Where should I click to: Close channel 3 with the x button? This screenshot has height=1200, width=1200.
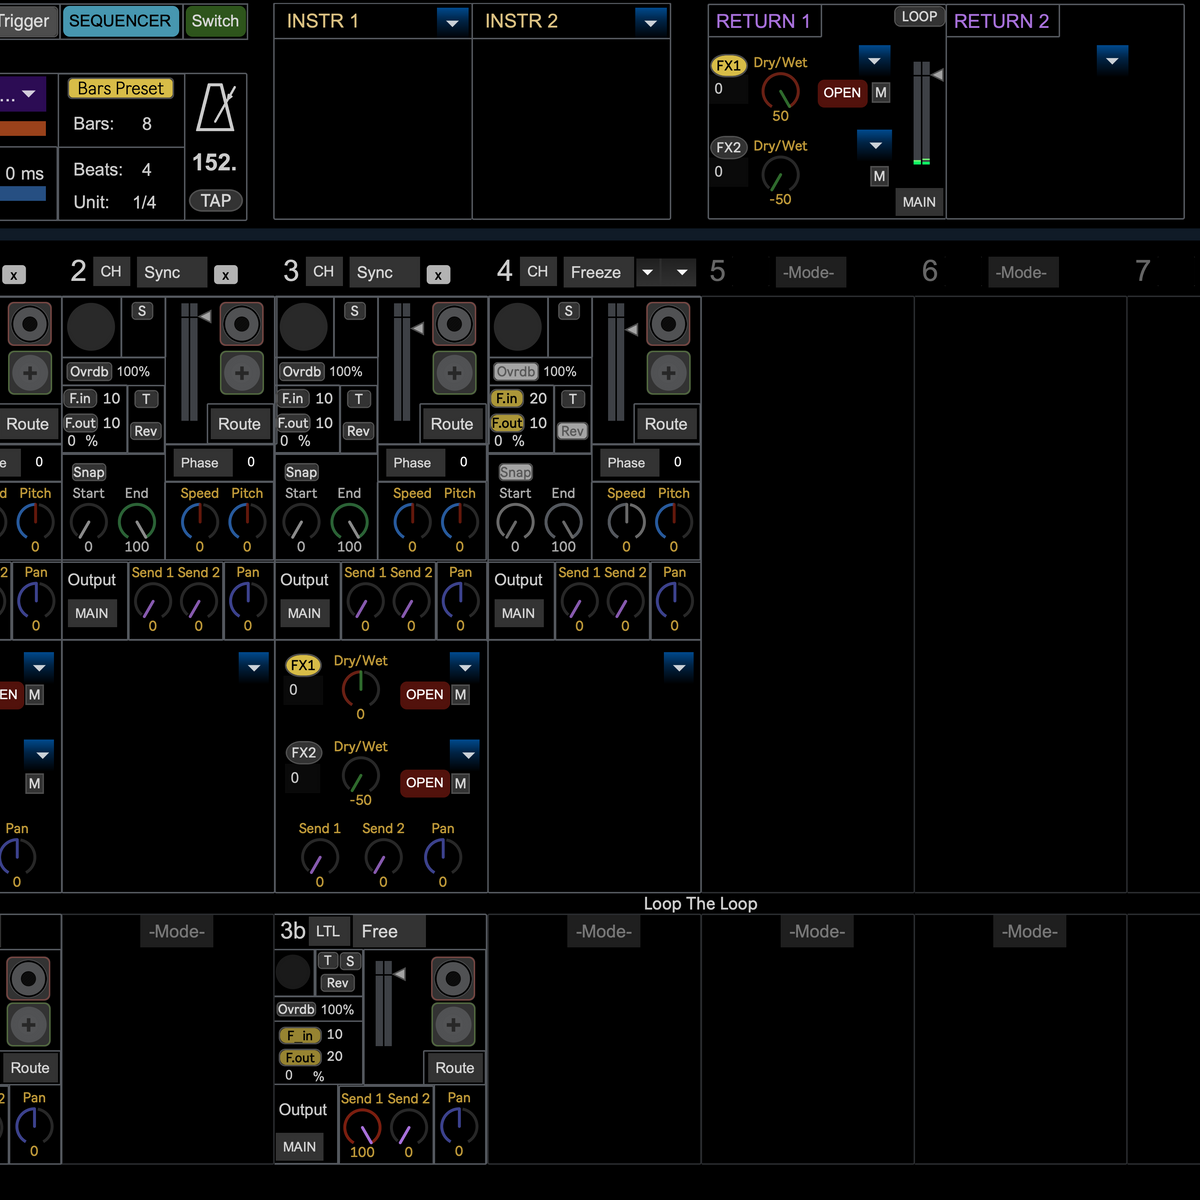pos(438,275)
